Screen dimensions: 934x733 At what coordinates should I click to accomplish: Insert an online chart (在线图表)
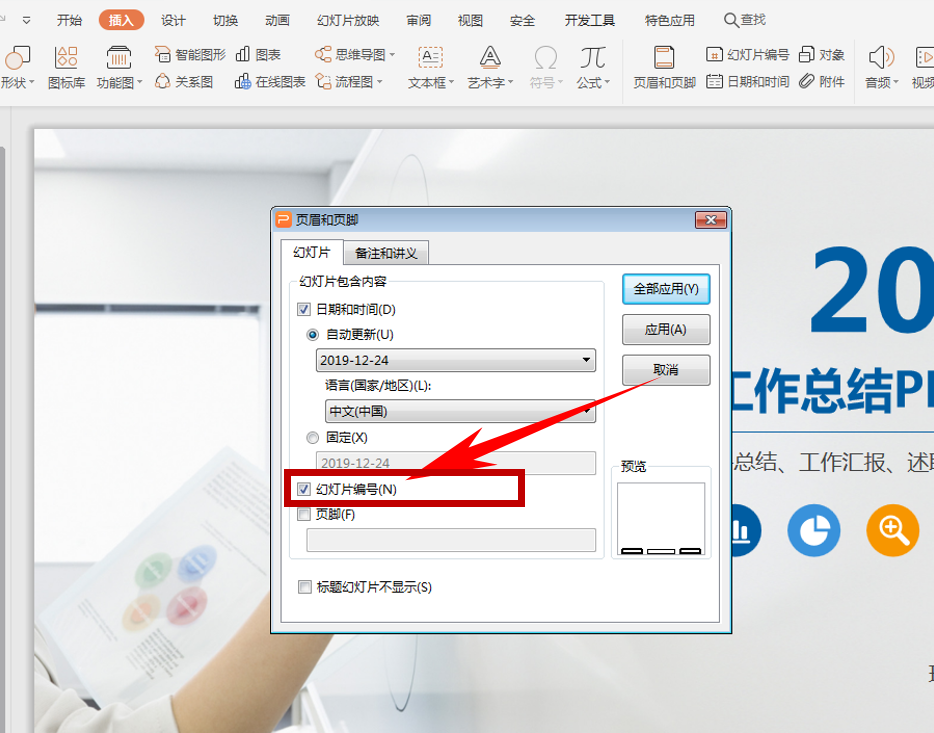[270, 82]
